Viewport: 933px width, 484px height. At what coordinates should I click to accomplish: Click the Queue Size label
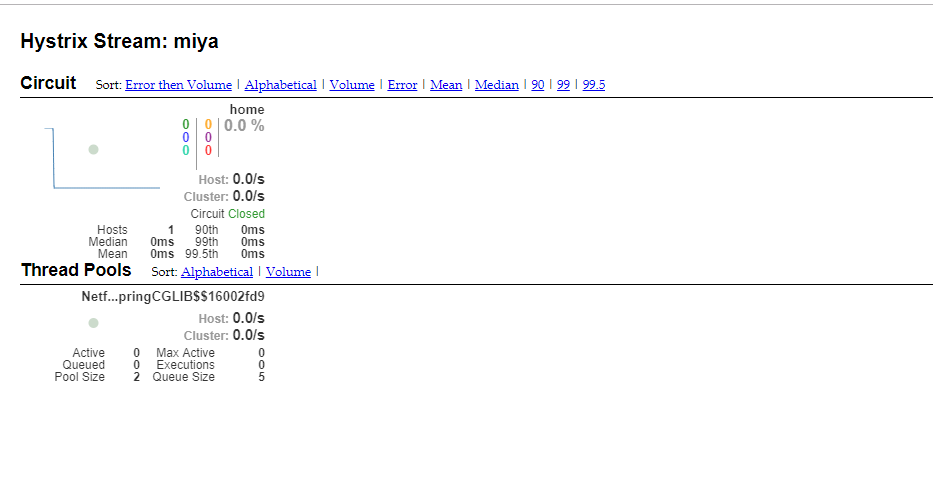point(184,377)
